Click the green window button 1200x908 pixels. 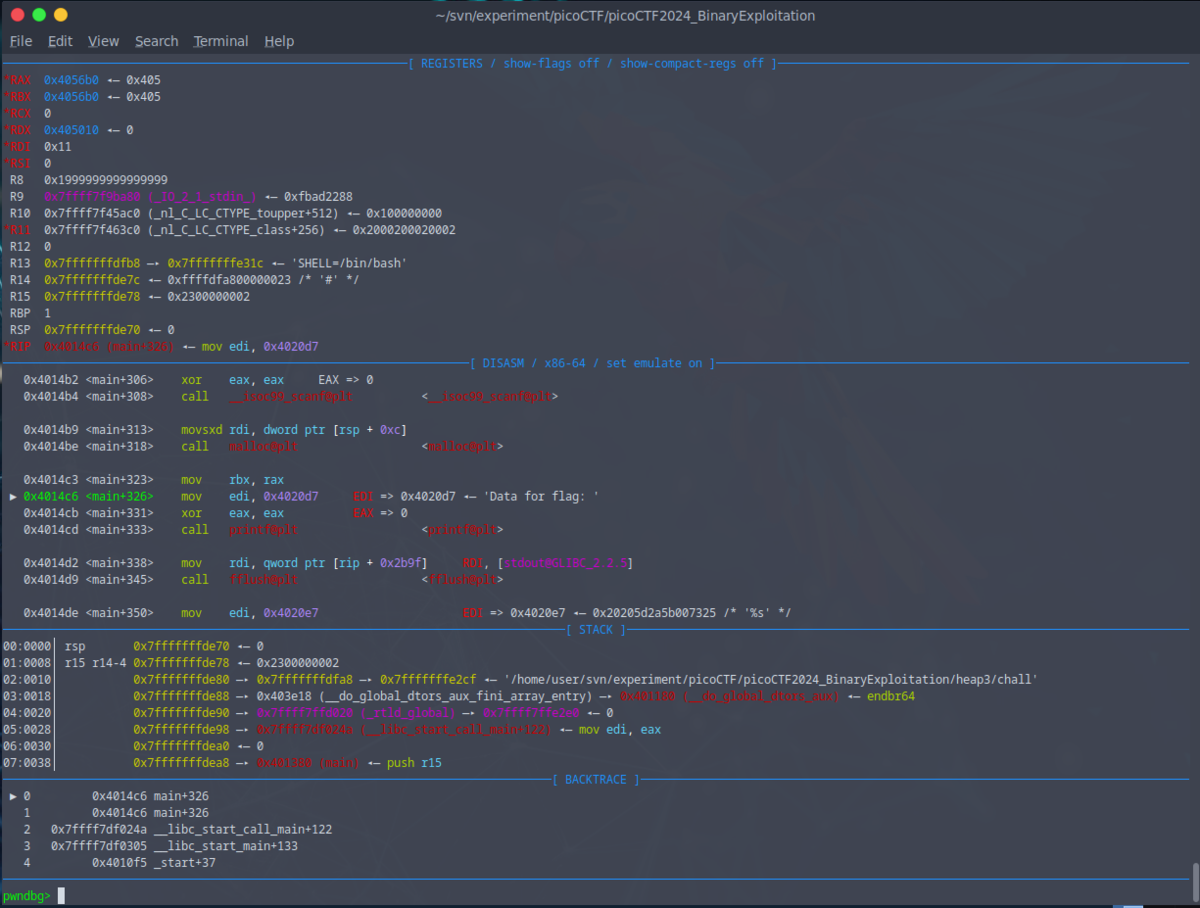pos(39,15)
